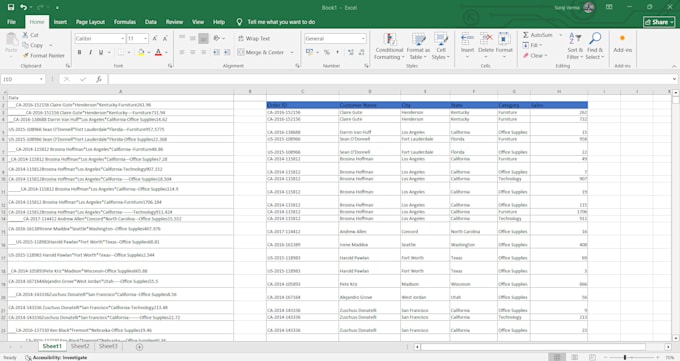Cut the selection to the clipboard
Viewport: 680px width, 361px height.
click(30, 35)
